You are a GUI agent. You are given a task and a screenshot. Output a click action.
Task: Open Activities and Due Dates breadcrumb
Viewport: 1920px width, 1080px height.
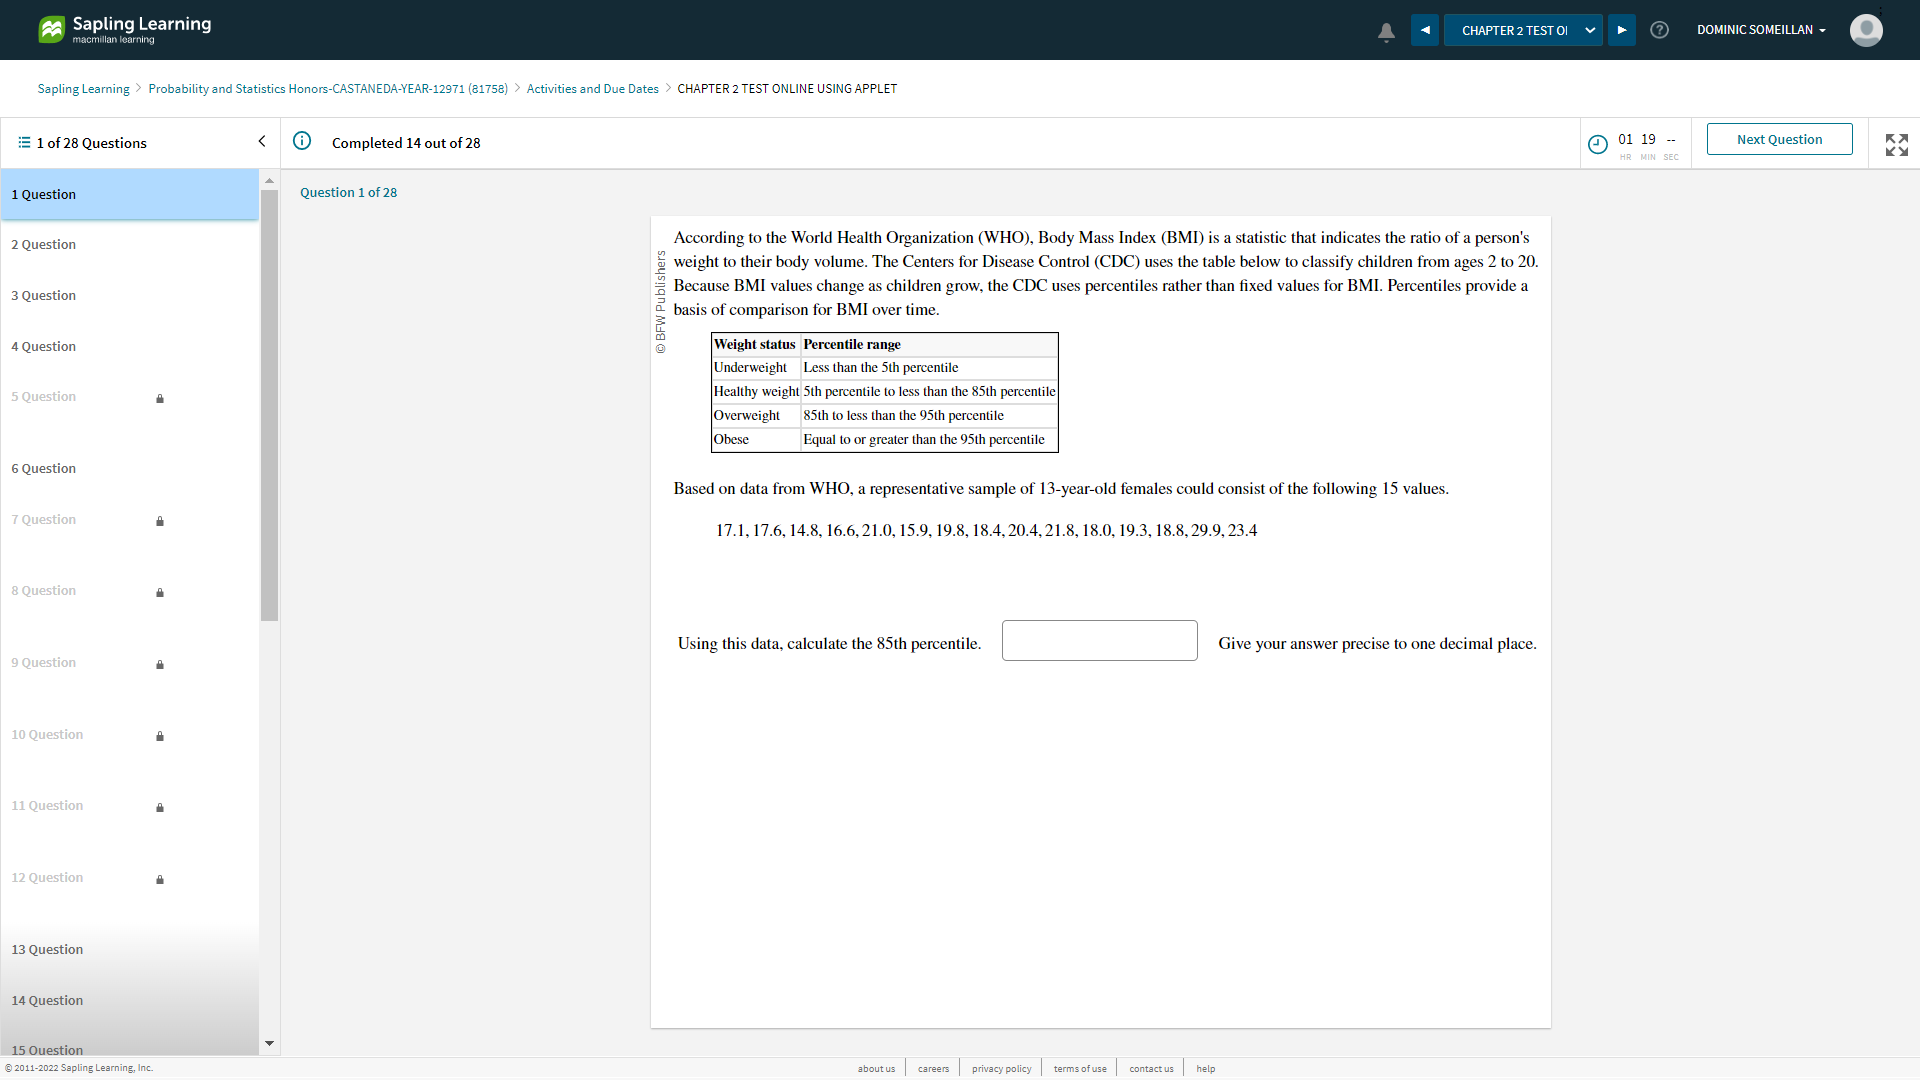tap(592, 89)
